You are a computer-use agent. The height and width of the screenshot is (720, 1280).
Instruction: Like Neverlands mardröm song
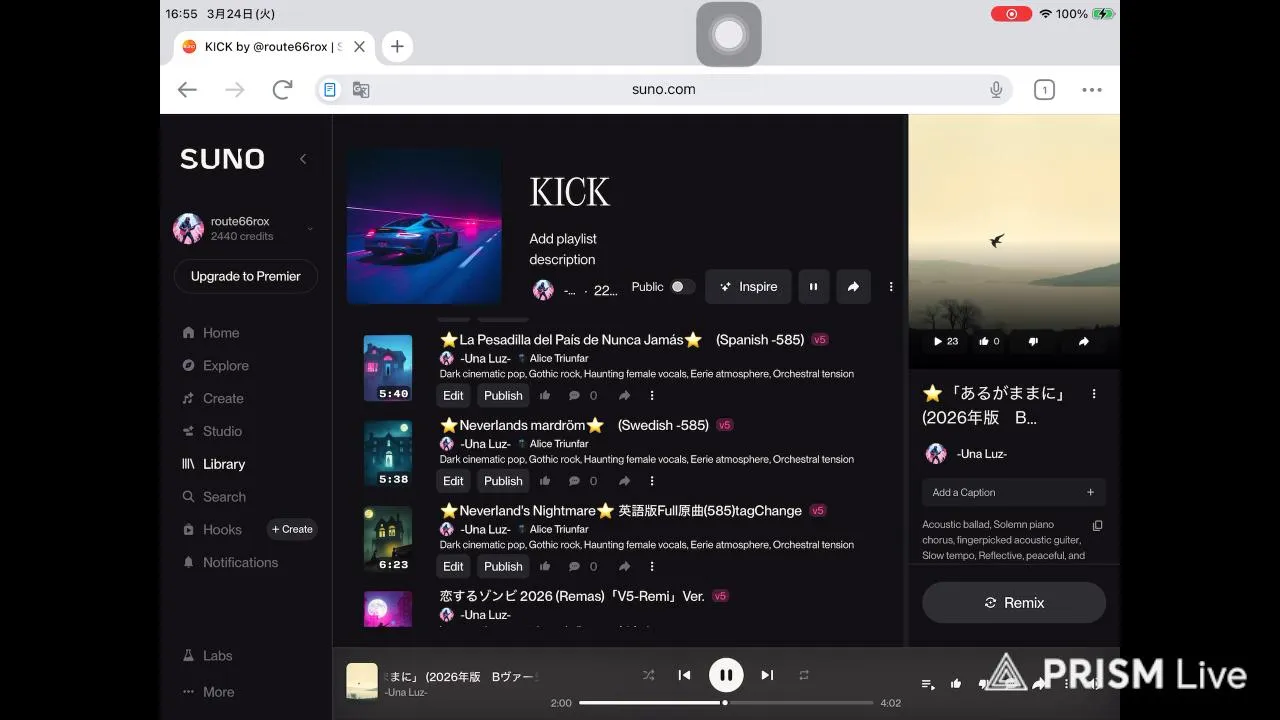[545, 481]
